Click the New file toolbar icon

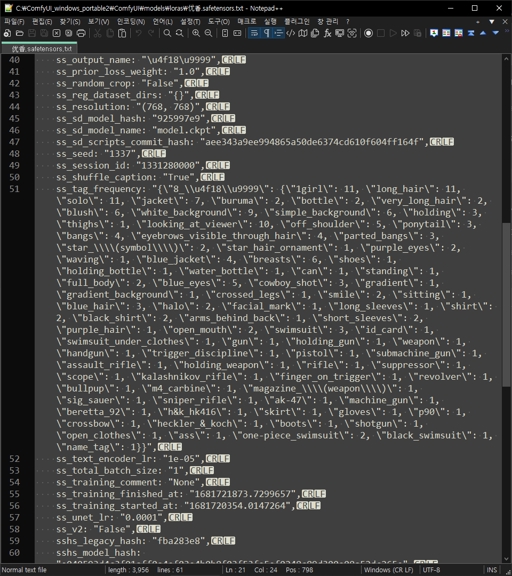(x=7, y=33)
